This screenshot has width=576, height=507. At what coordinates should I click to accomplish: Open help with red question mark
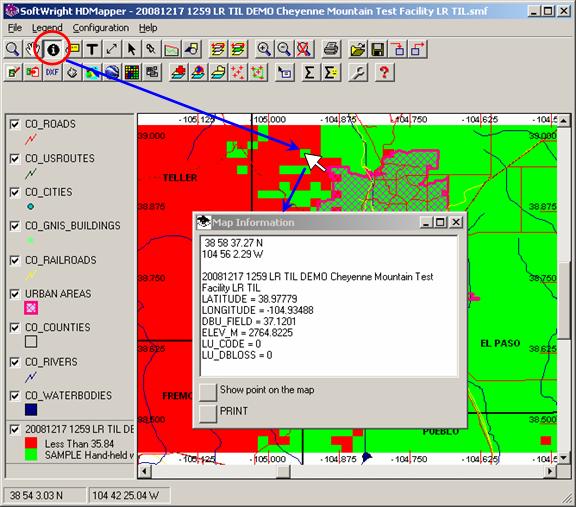click(385, 72)
